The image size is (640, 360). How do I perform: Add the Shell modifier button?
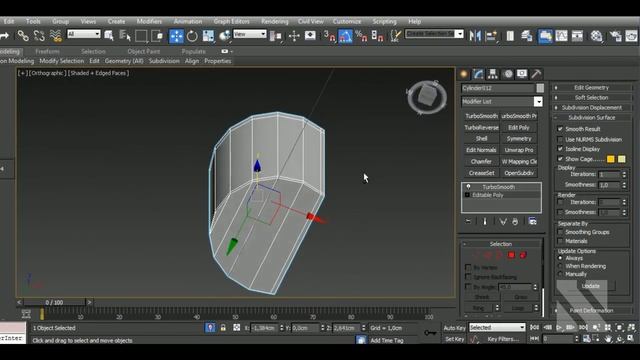(481, 139)
